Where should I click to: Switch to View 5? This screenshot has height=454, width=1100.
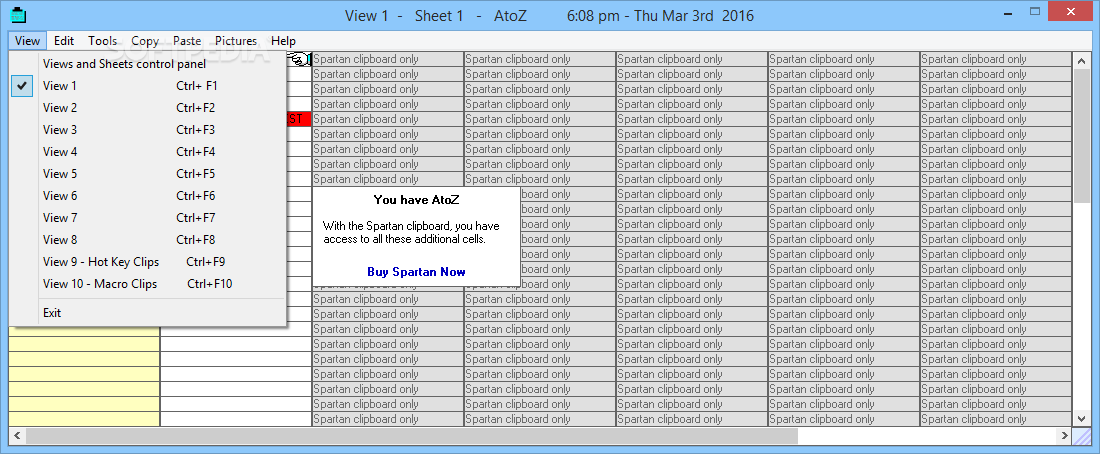[x=148, y=174]
